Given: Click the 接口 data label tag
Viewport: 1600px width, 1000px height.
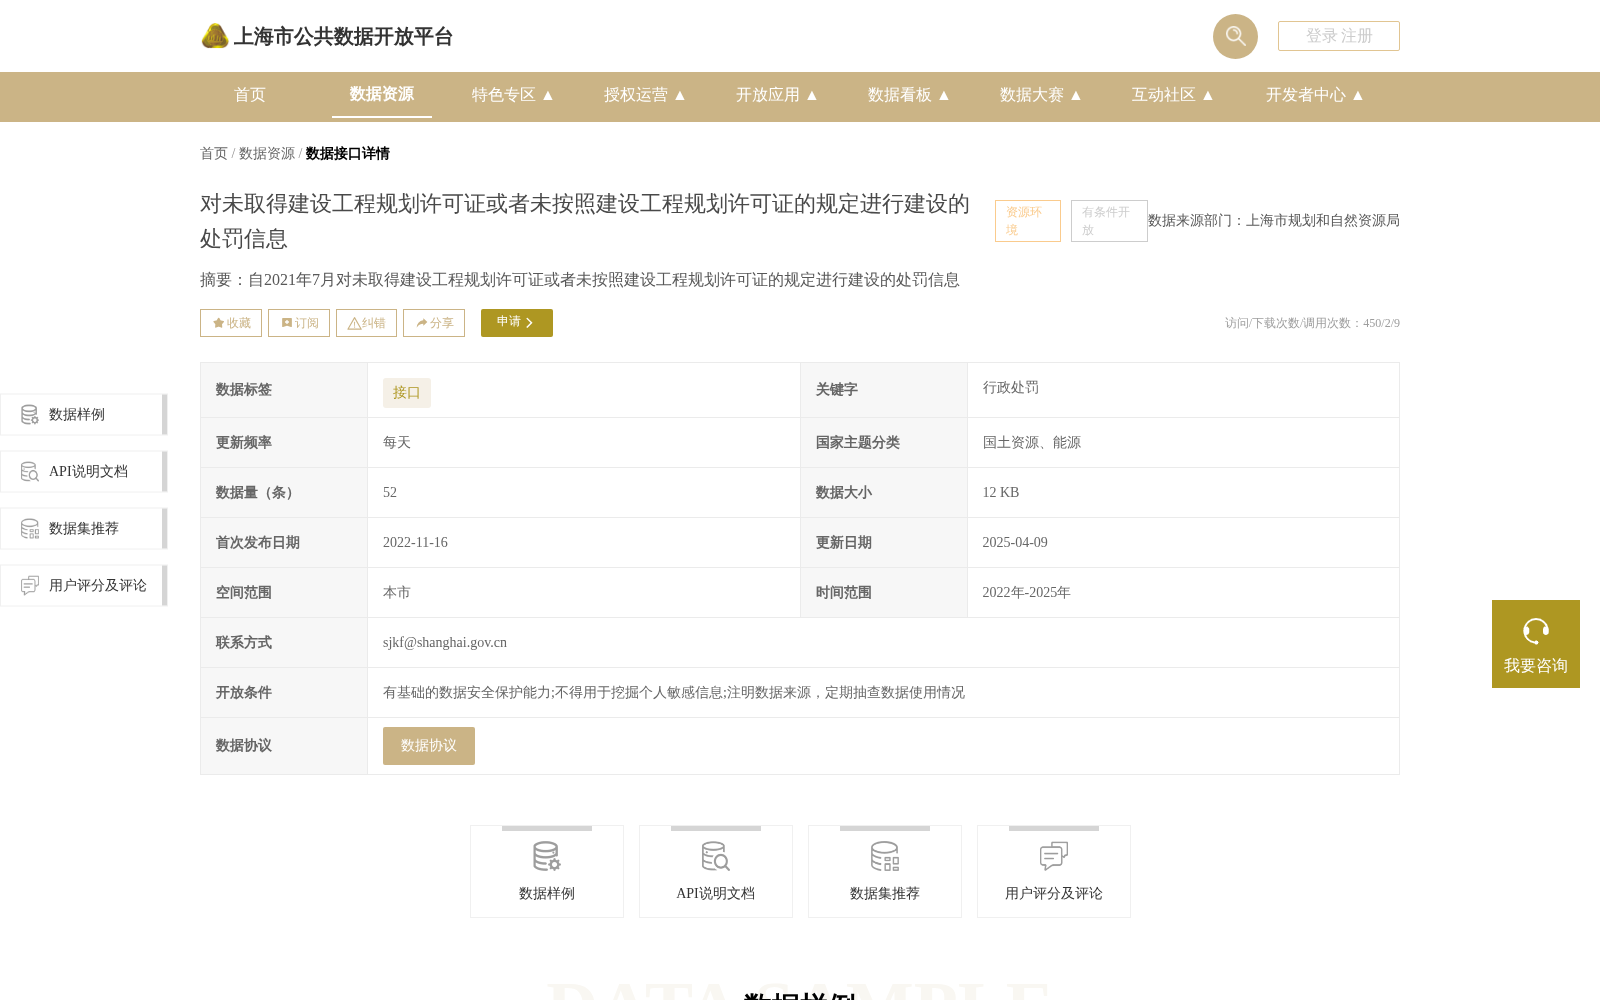Looking at the screenshot, I should point(407,393).
